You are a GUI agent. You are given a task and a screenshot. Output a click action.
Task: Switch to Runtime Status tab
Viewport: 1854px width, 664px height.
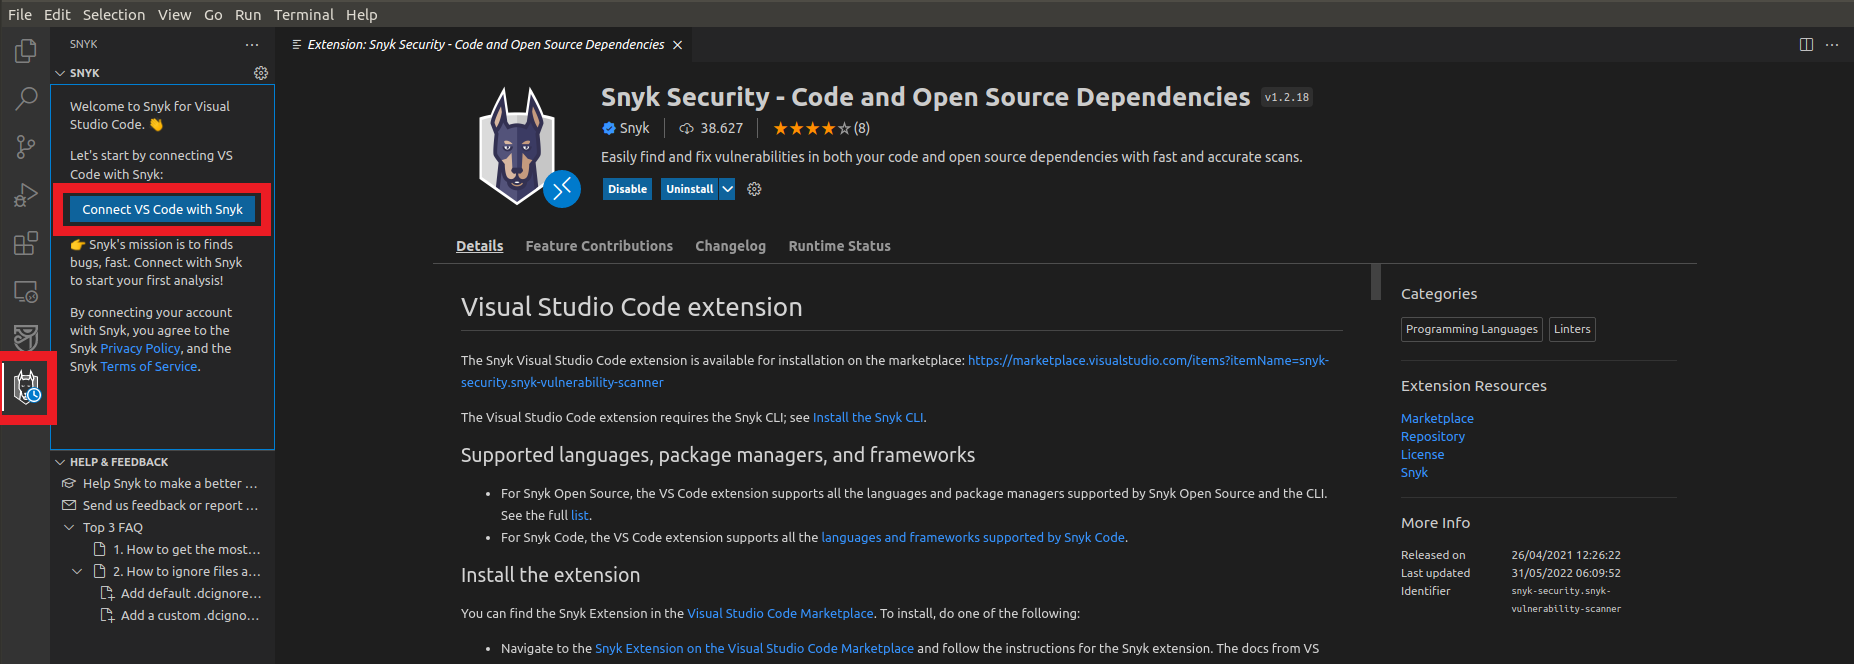pyautogui.click(x=839, y=246)
